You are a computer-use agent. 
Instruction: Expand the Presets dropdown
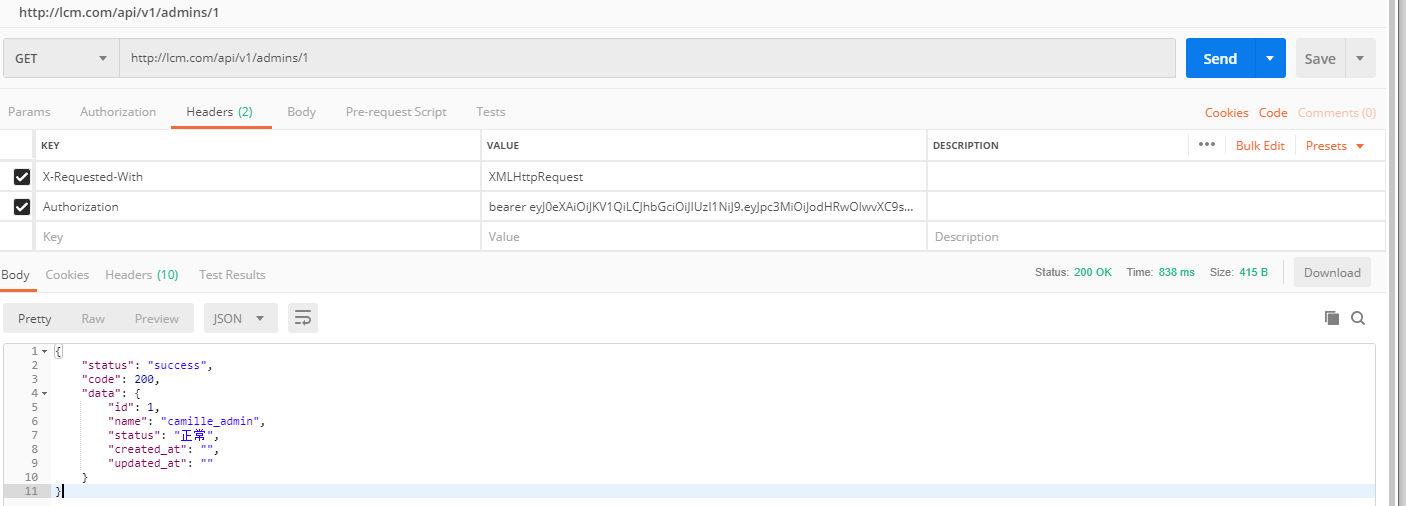1335,146
